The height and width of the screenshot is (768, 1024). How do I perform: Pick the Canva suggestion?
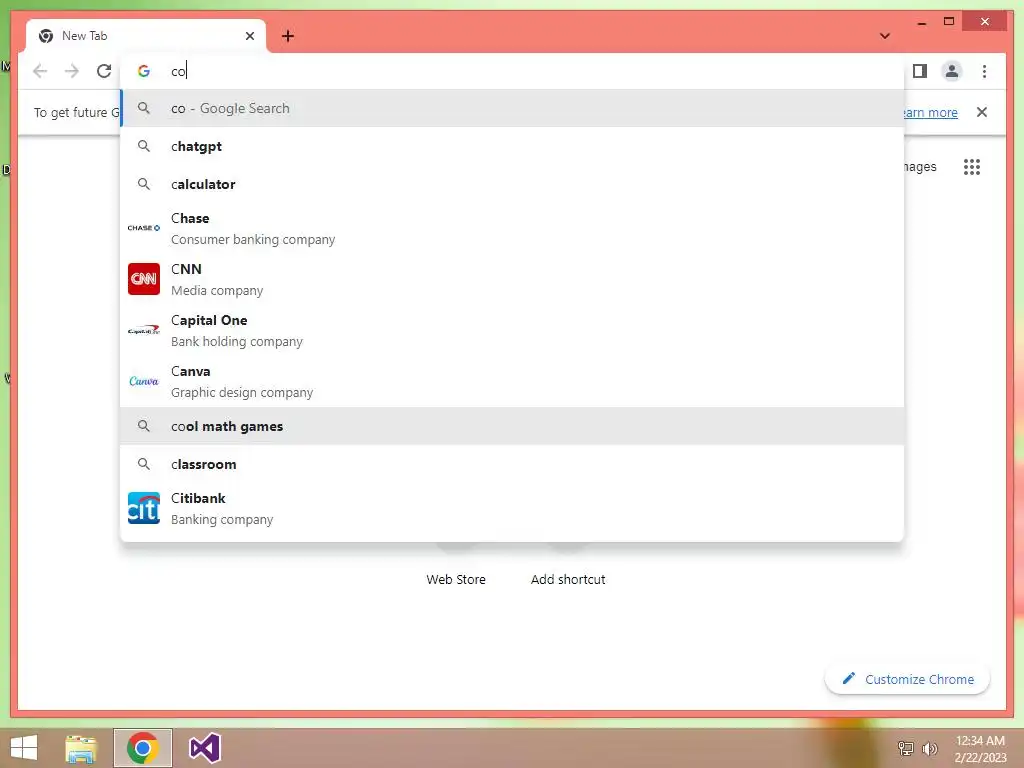[512, 381]
